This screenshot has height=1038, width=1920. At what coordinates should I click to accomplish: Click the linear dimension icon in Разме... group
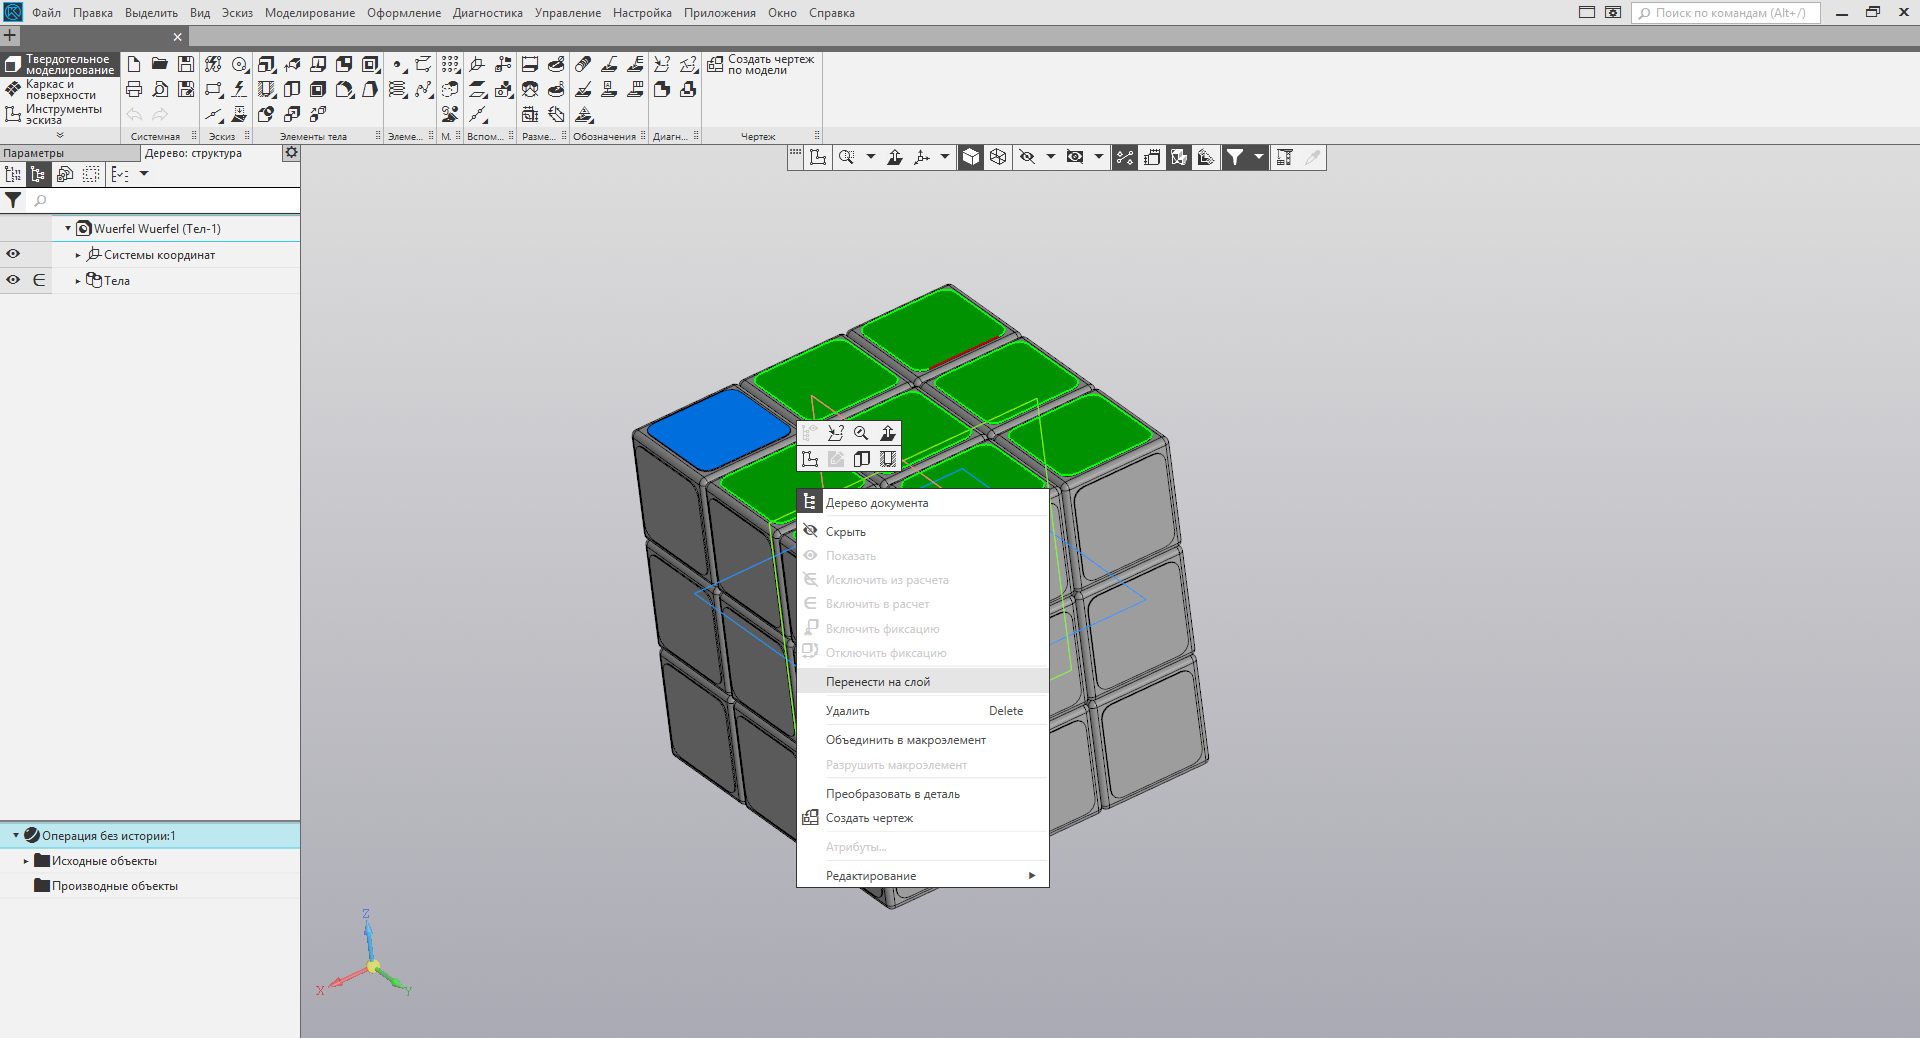click(x=530, y=64)
